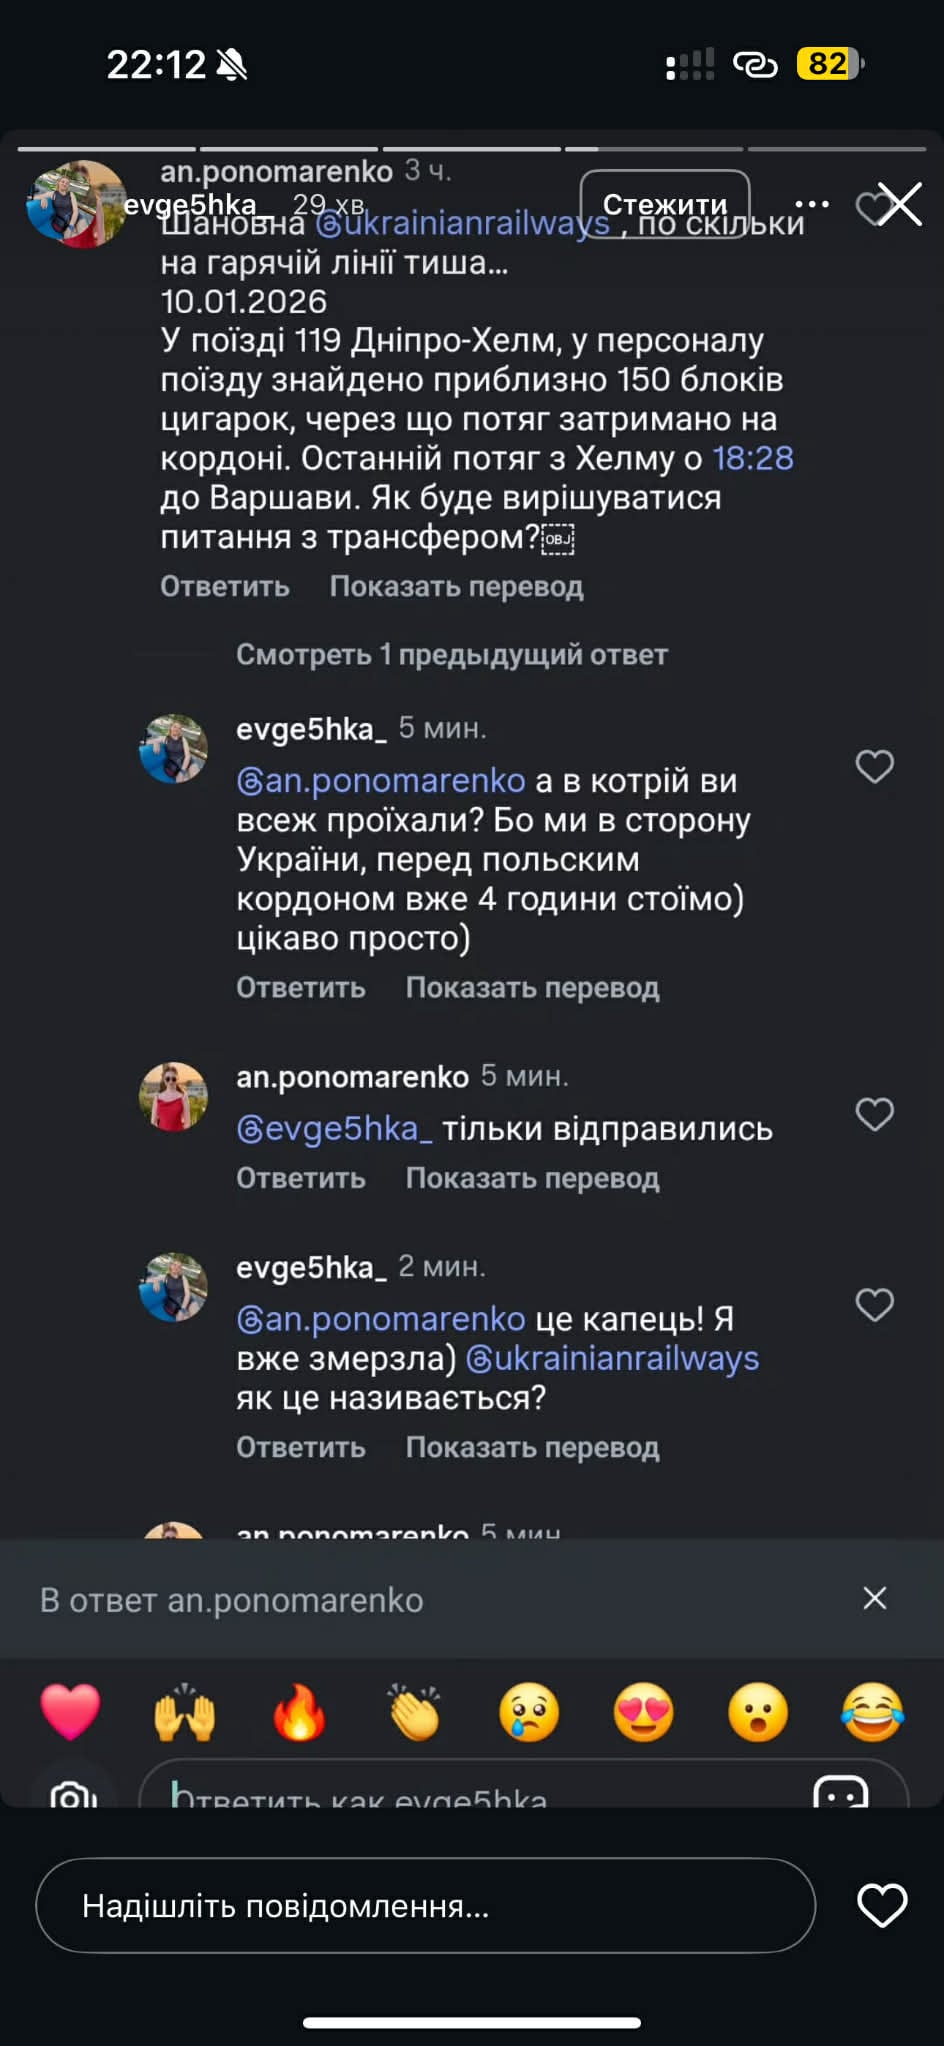The image size is (944, 2046).
Task: Like the first evge5hka_ comment
Action: coord(874,767)
